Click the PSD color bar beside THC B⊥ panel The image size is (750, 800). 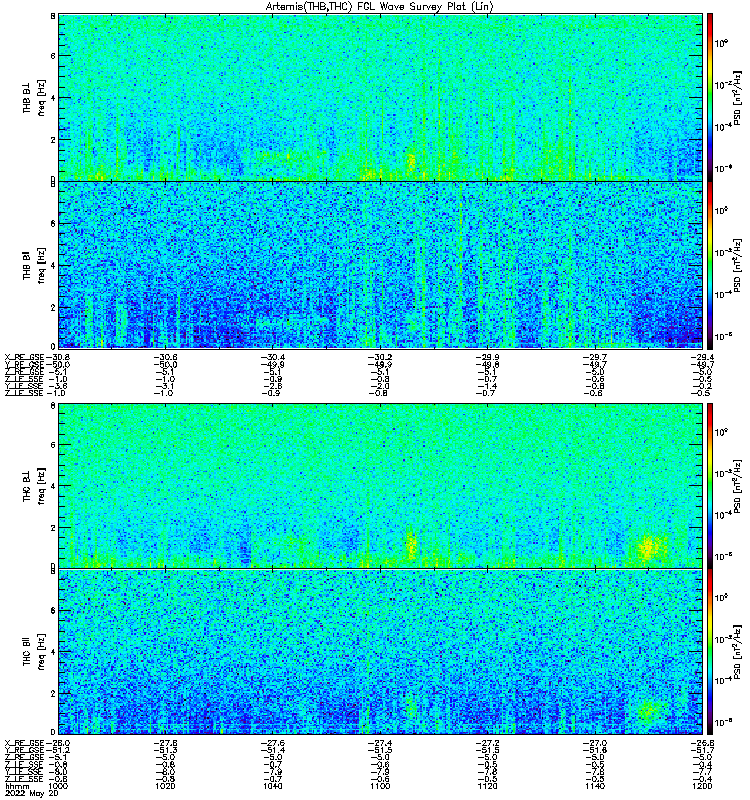coord(710,485)
